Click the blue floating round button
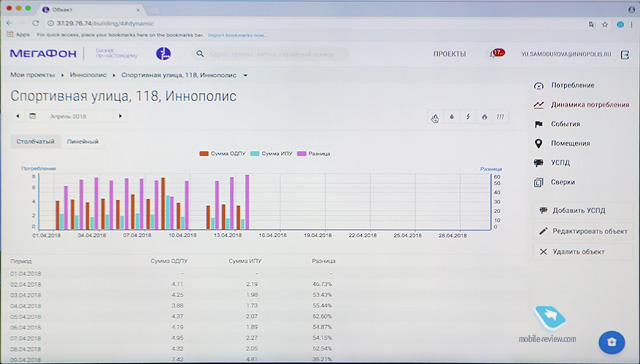Screen dimensions: 640x364 (611, 342)
